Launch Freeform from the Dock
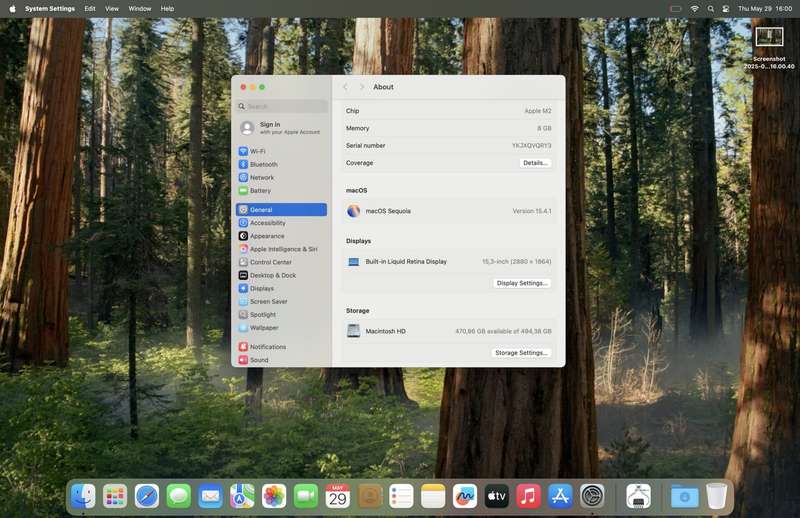Image resolution: width=800 pixels, height=518 pixels. click(465, 496)
